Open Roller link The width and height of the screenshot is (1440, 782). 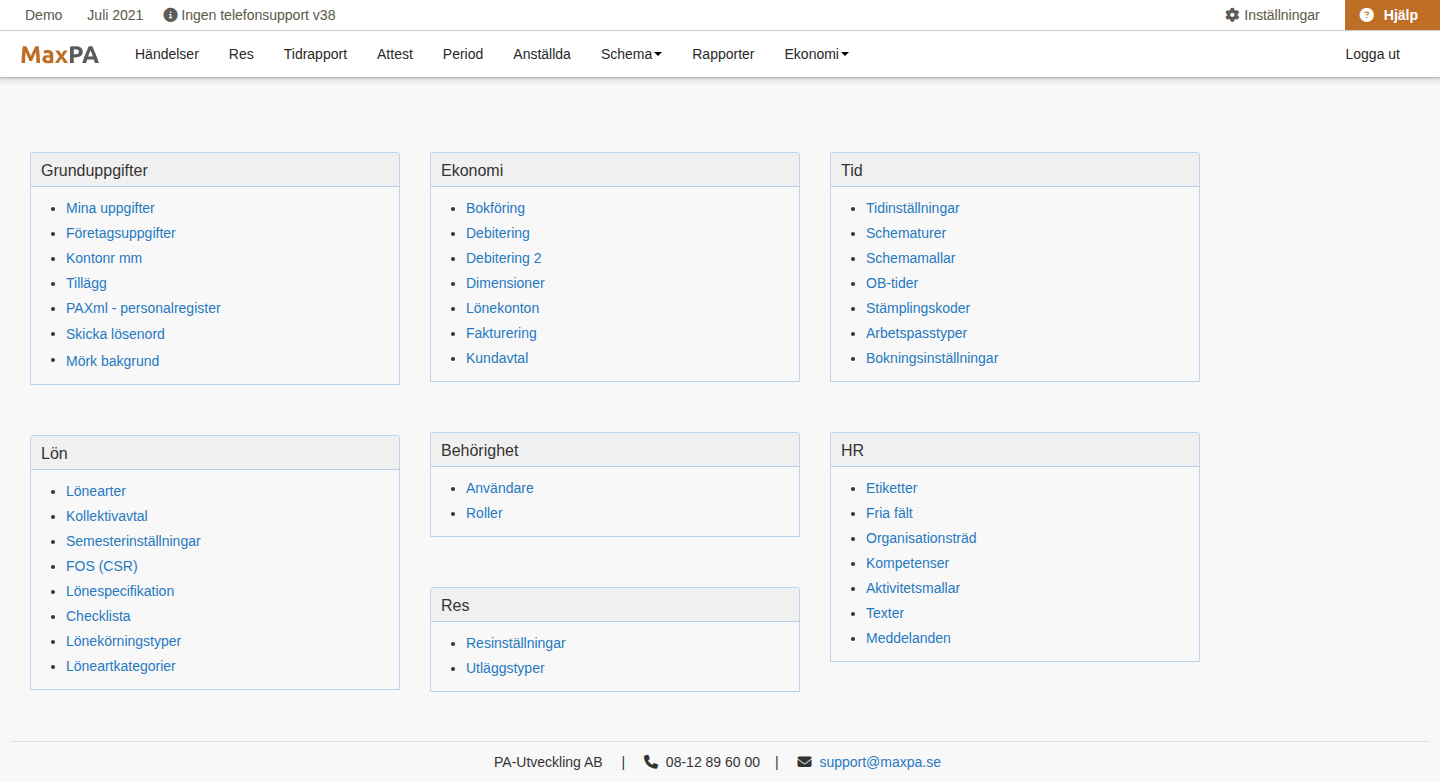[484, 513]
